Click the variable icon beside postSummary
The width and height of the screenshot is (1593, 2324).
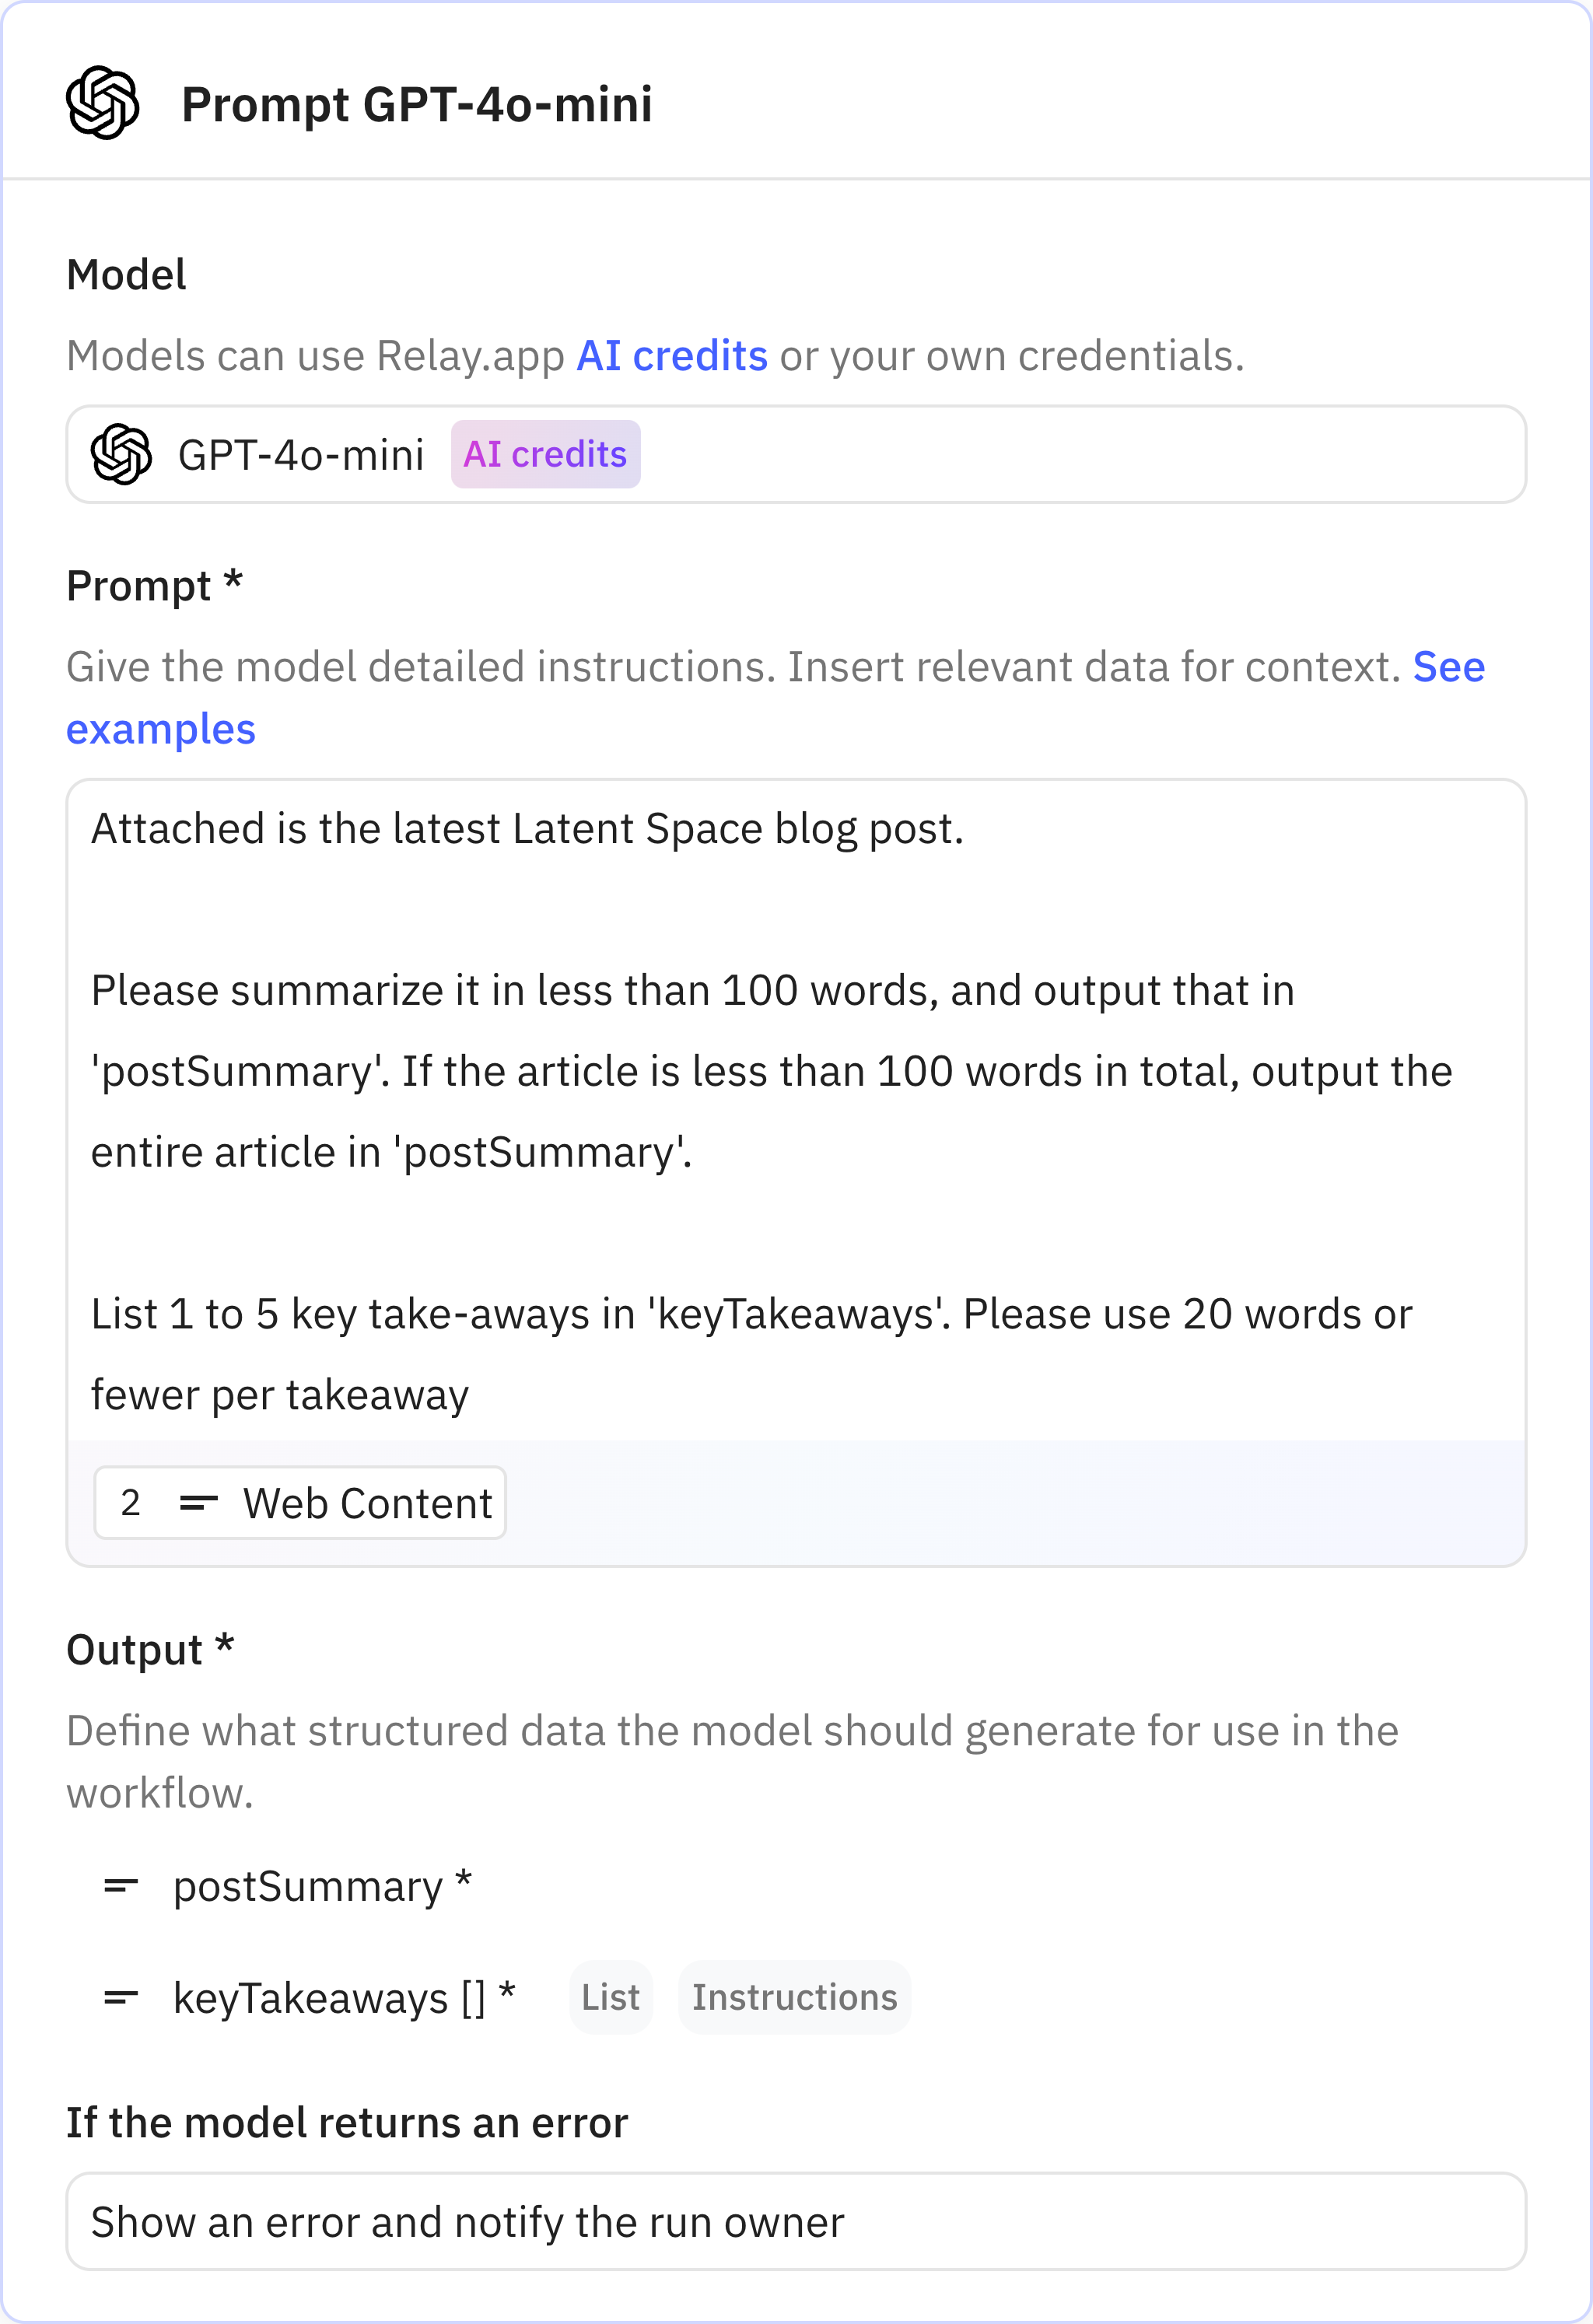point(121,1885)
